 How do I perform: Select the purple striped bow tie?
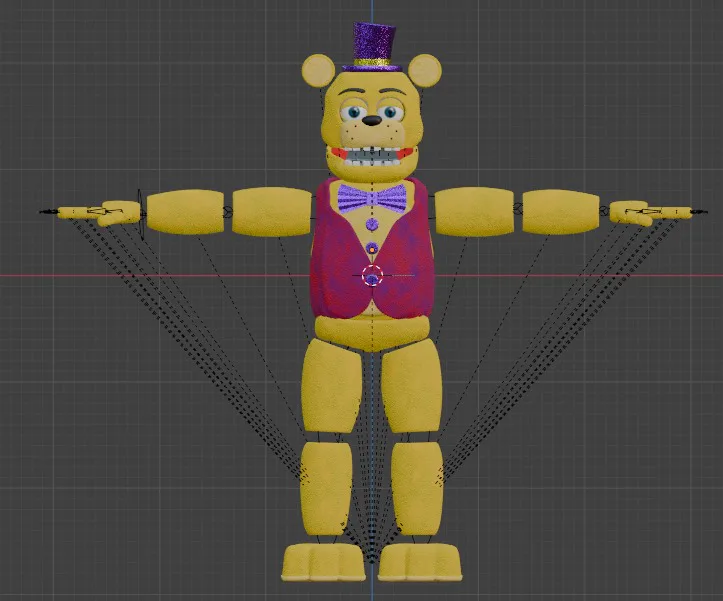(x=372, y=198)
